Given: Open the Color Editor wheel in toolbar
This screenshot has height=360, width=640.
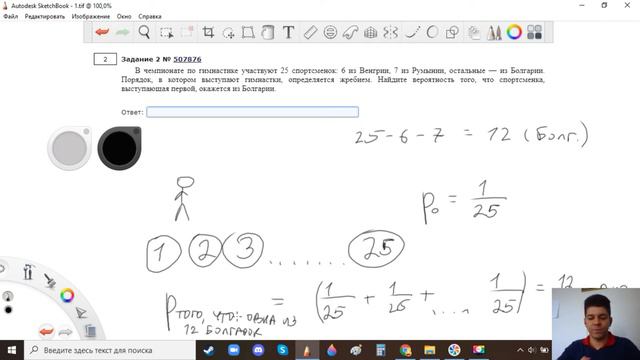Looking at the screenshot, I should 514,32.
